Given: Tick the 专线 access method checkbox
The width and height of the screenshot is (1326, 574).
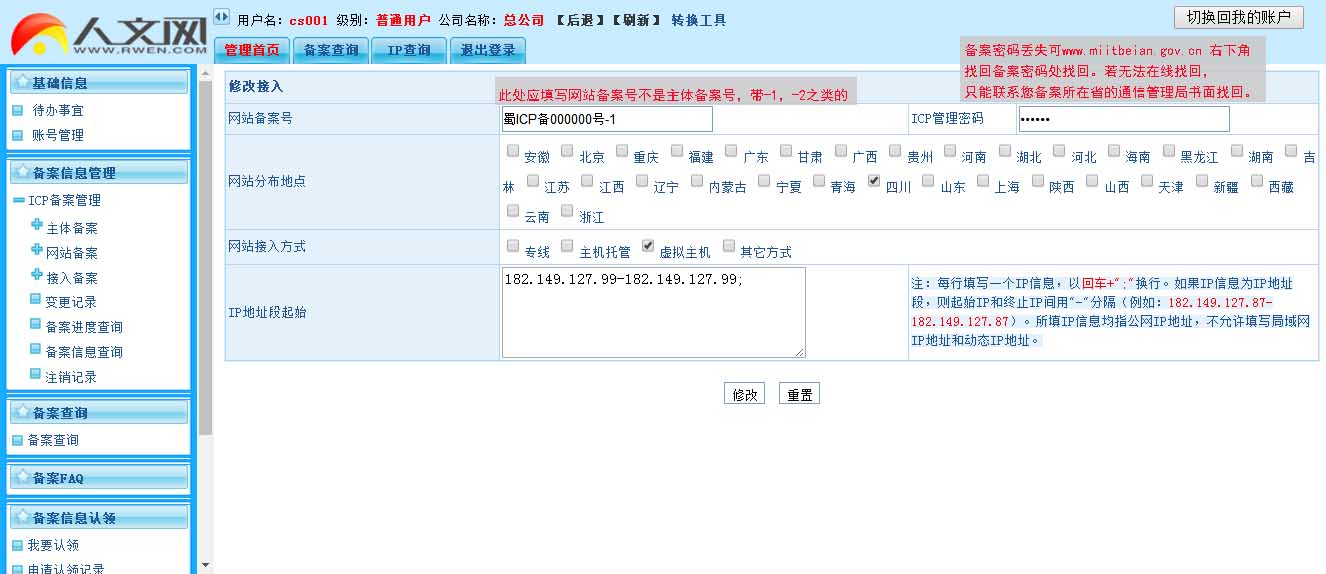Looking at the screenshot, I should 513,245.
